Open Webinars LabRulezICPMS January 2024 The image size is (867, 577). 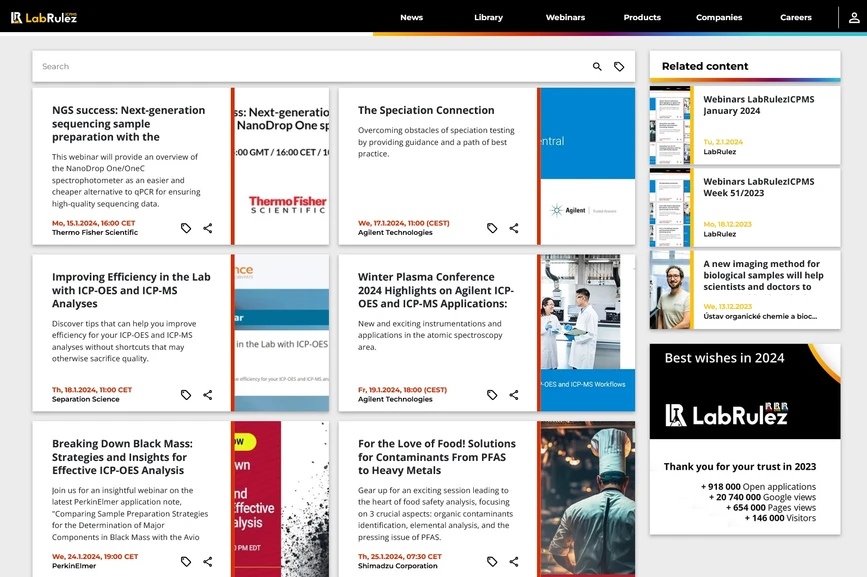[759, 105]
